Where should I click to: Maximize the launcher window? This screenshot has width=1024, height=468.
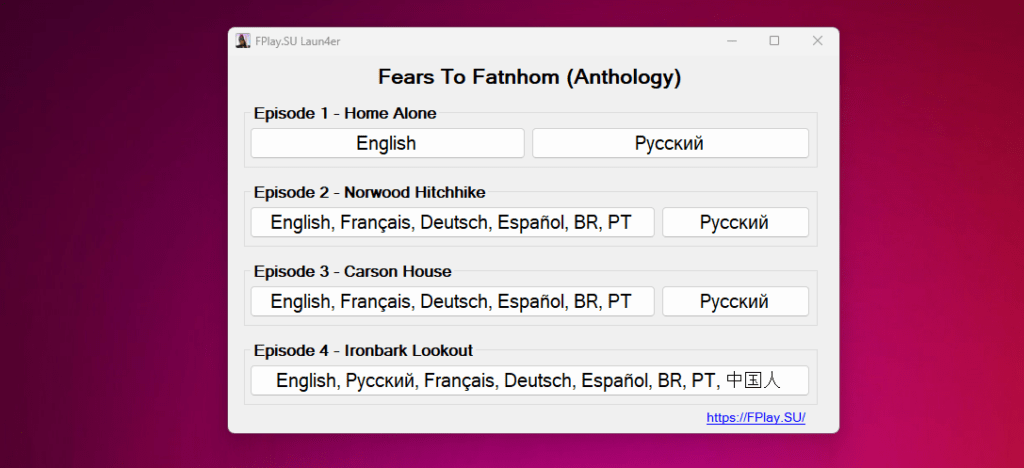click(x=774, y=41)
